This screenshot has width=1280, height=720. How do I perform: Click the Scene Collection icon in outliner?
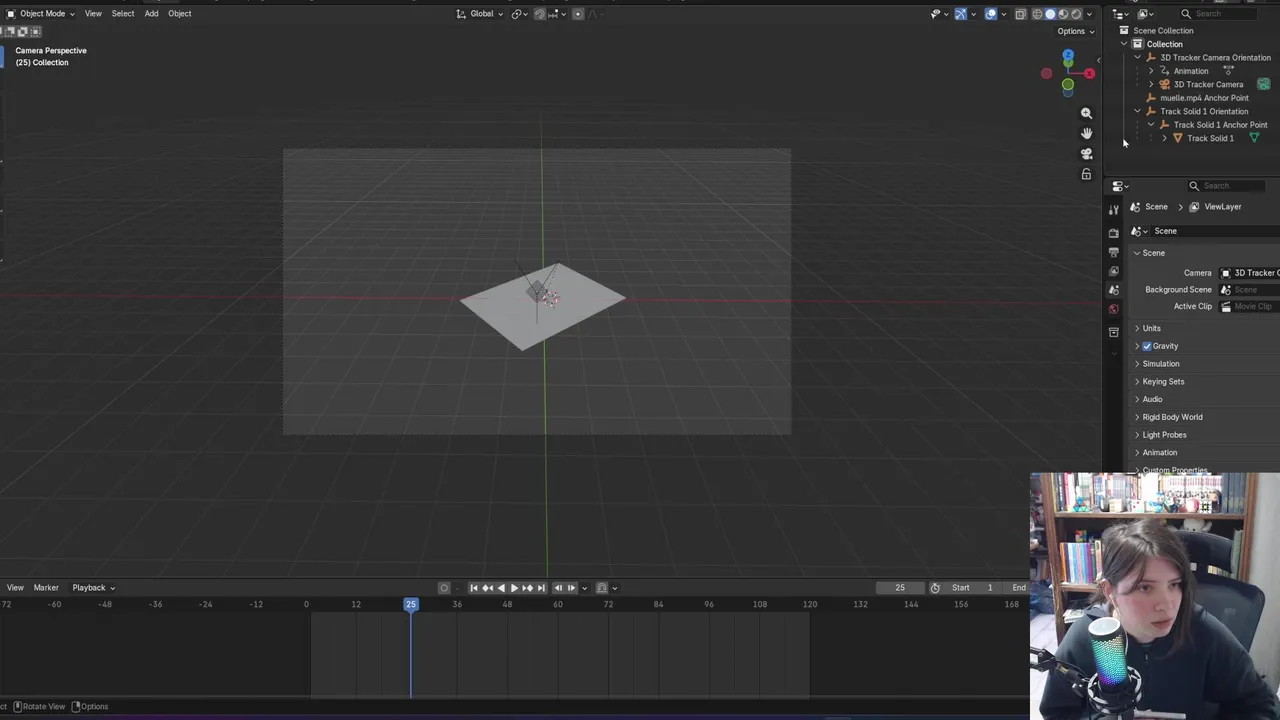coord(1124,30)
